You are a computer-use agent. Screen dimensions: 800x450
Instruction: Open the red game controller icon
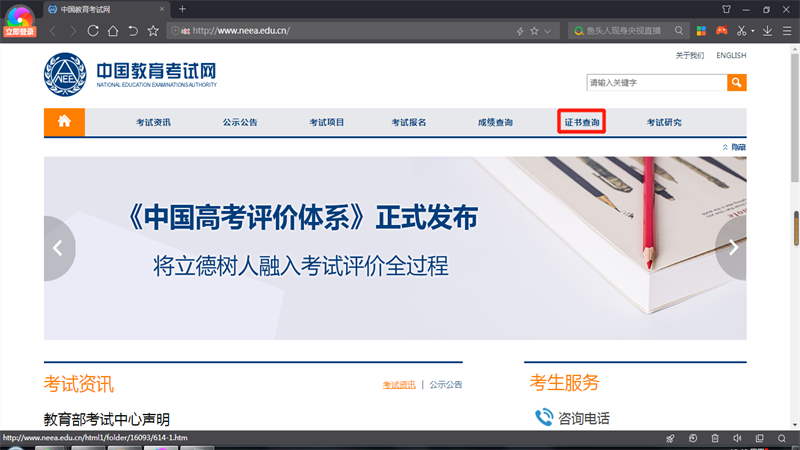721,31
